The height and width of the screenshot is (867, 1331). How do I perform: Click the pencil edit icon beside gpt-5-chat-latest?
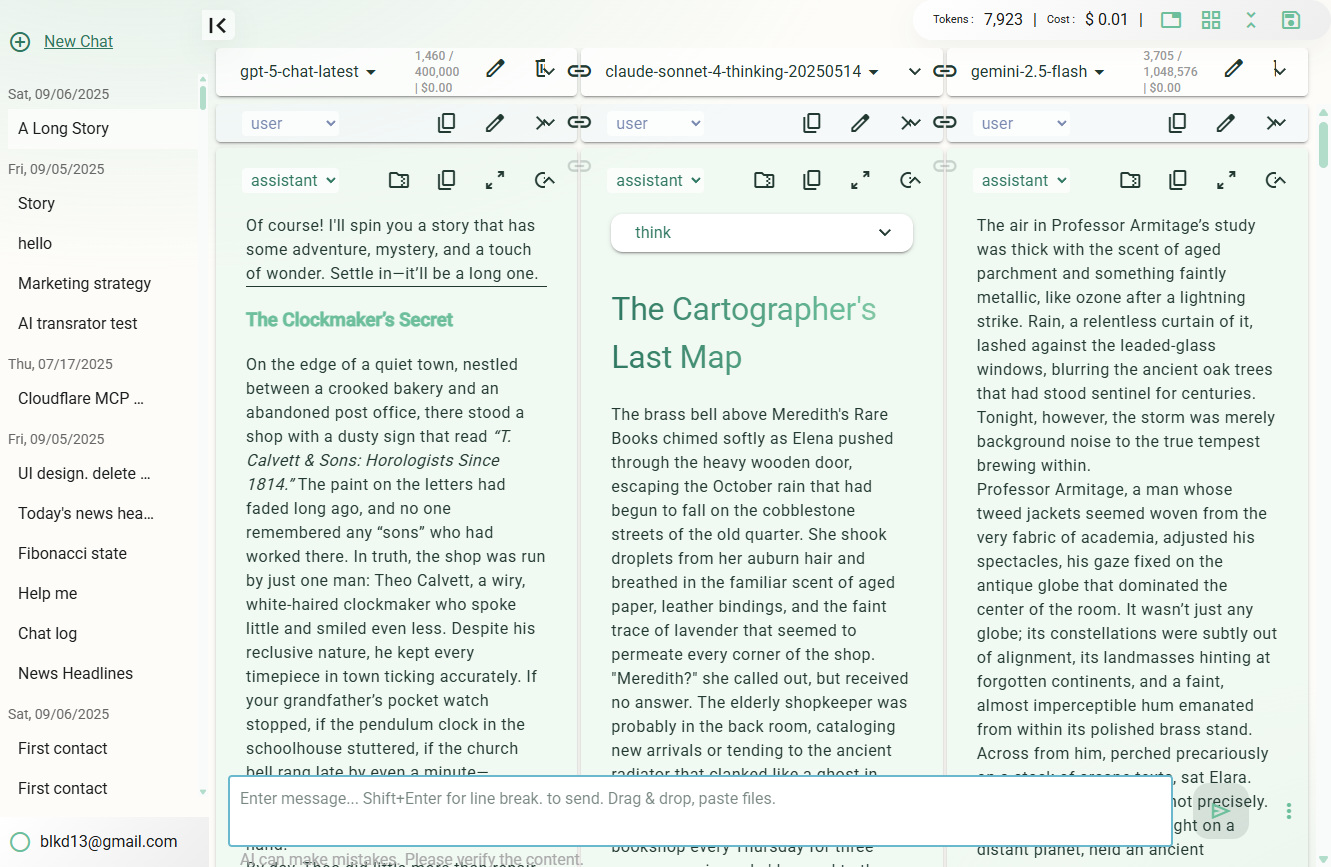click(495, 69)
